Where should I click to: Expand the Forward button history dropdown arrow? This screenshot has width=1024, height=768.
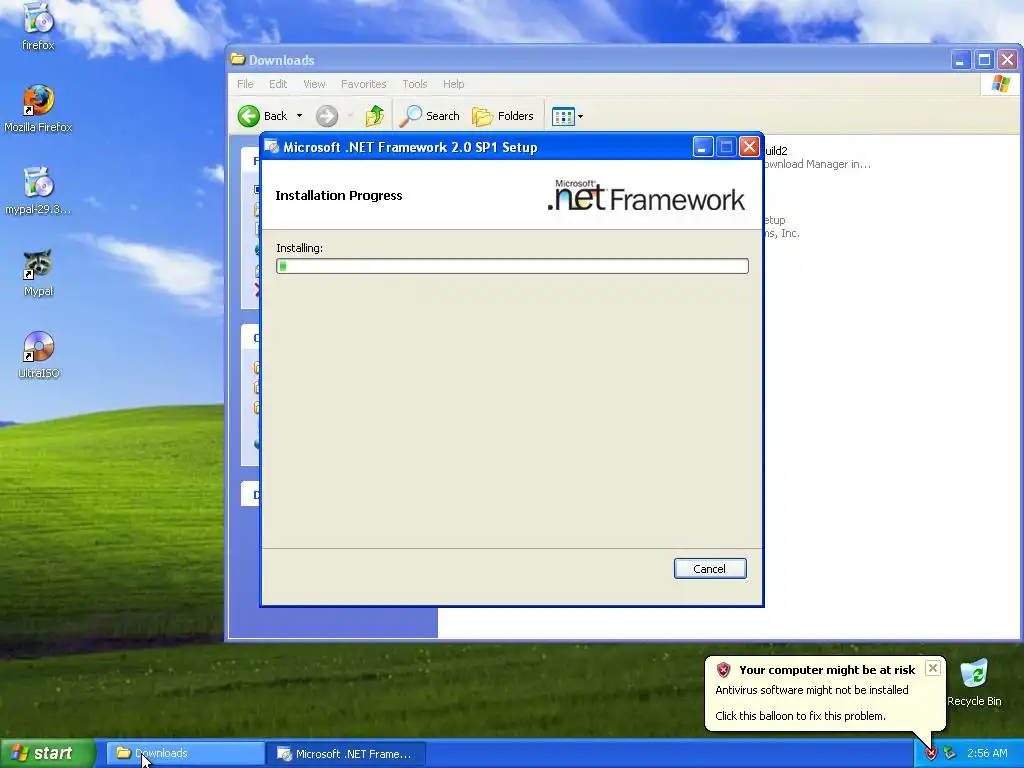pyautogui.click(x=350, y=116)
